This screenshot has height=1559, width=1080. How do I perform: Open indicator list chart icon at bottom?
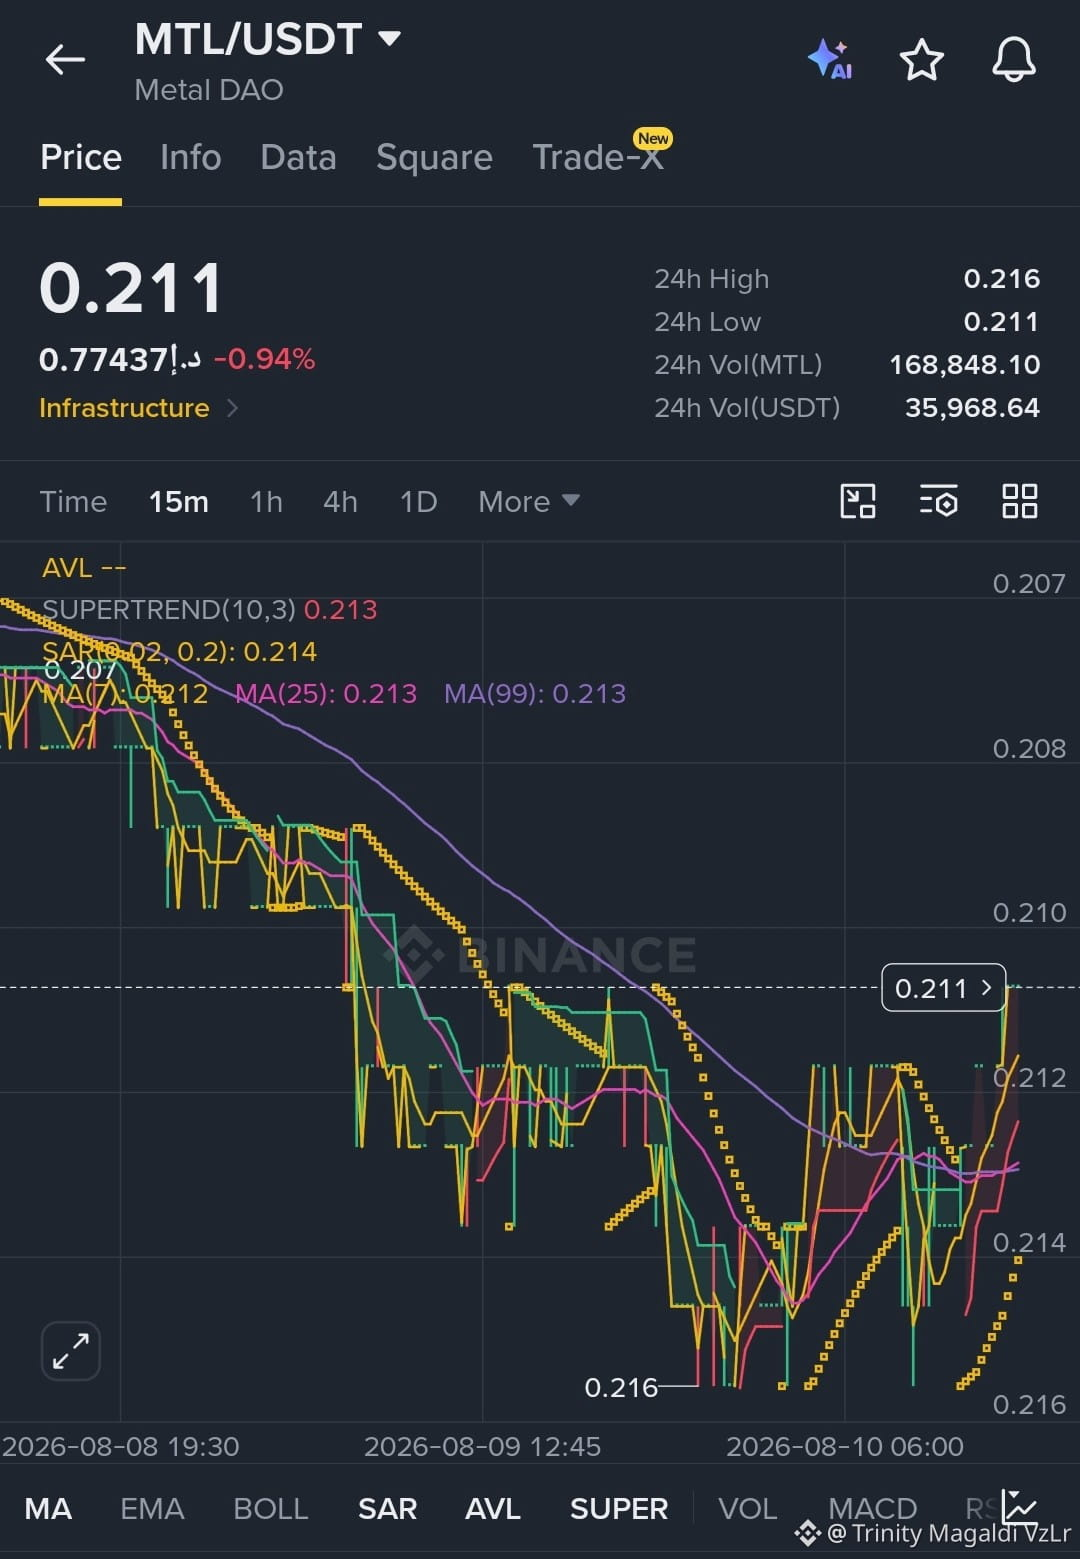click(1020, 1506)
